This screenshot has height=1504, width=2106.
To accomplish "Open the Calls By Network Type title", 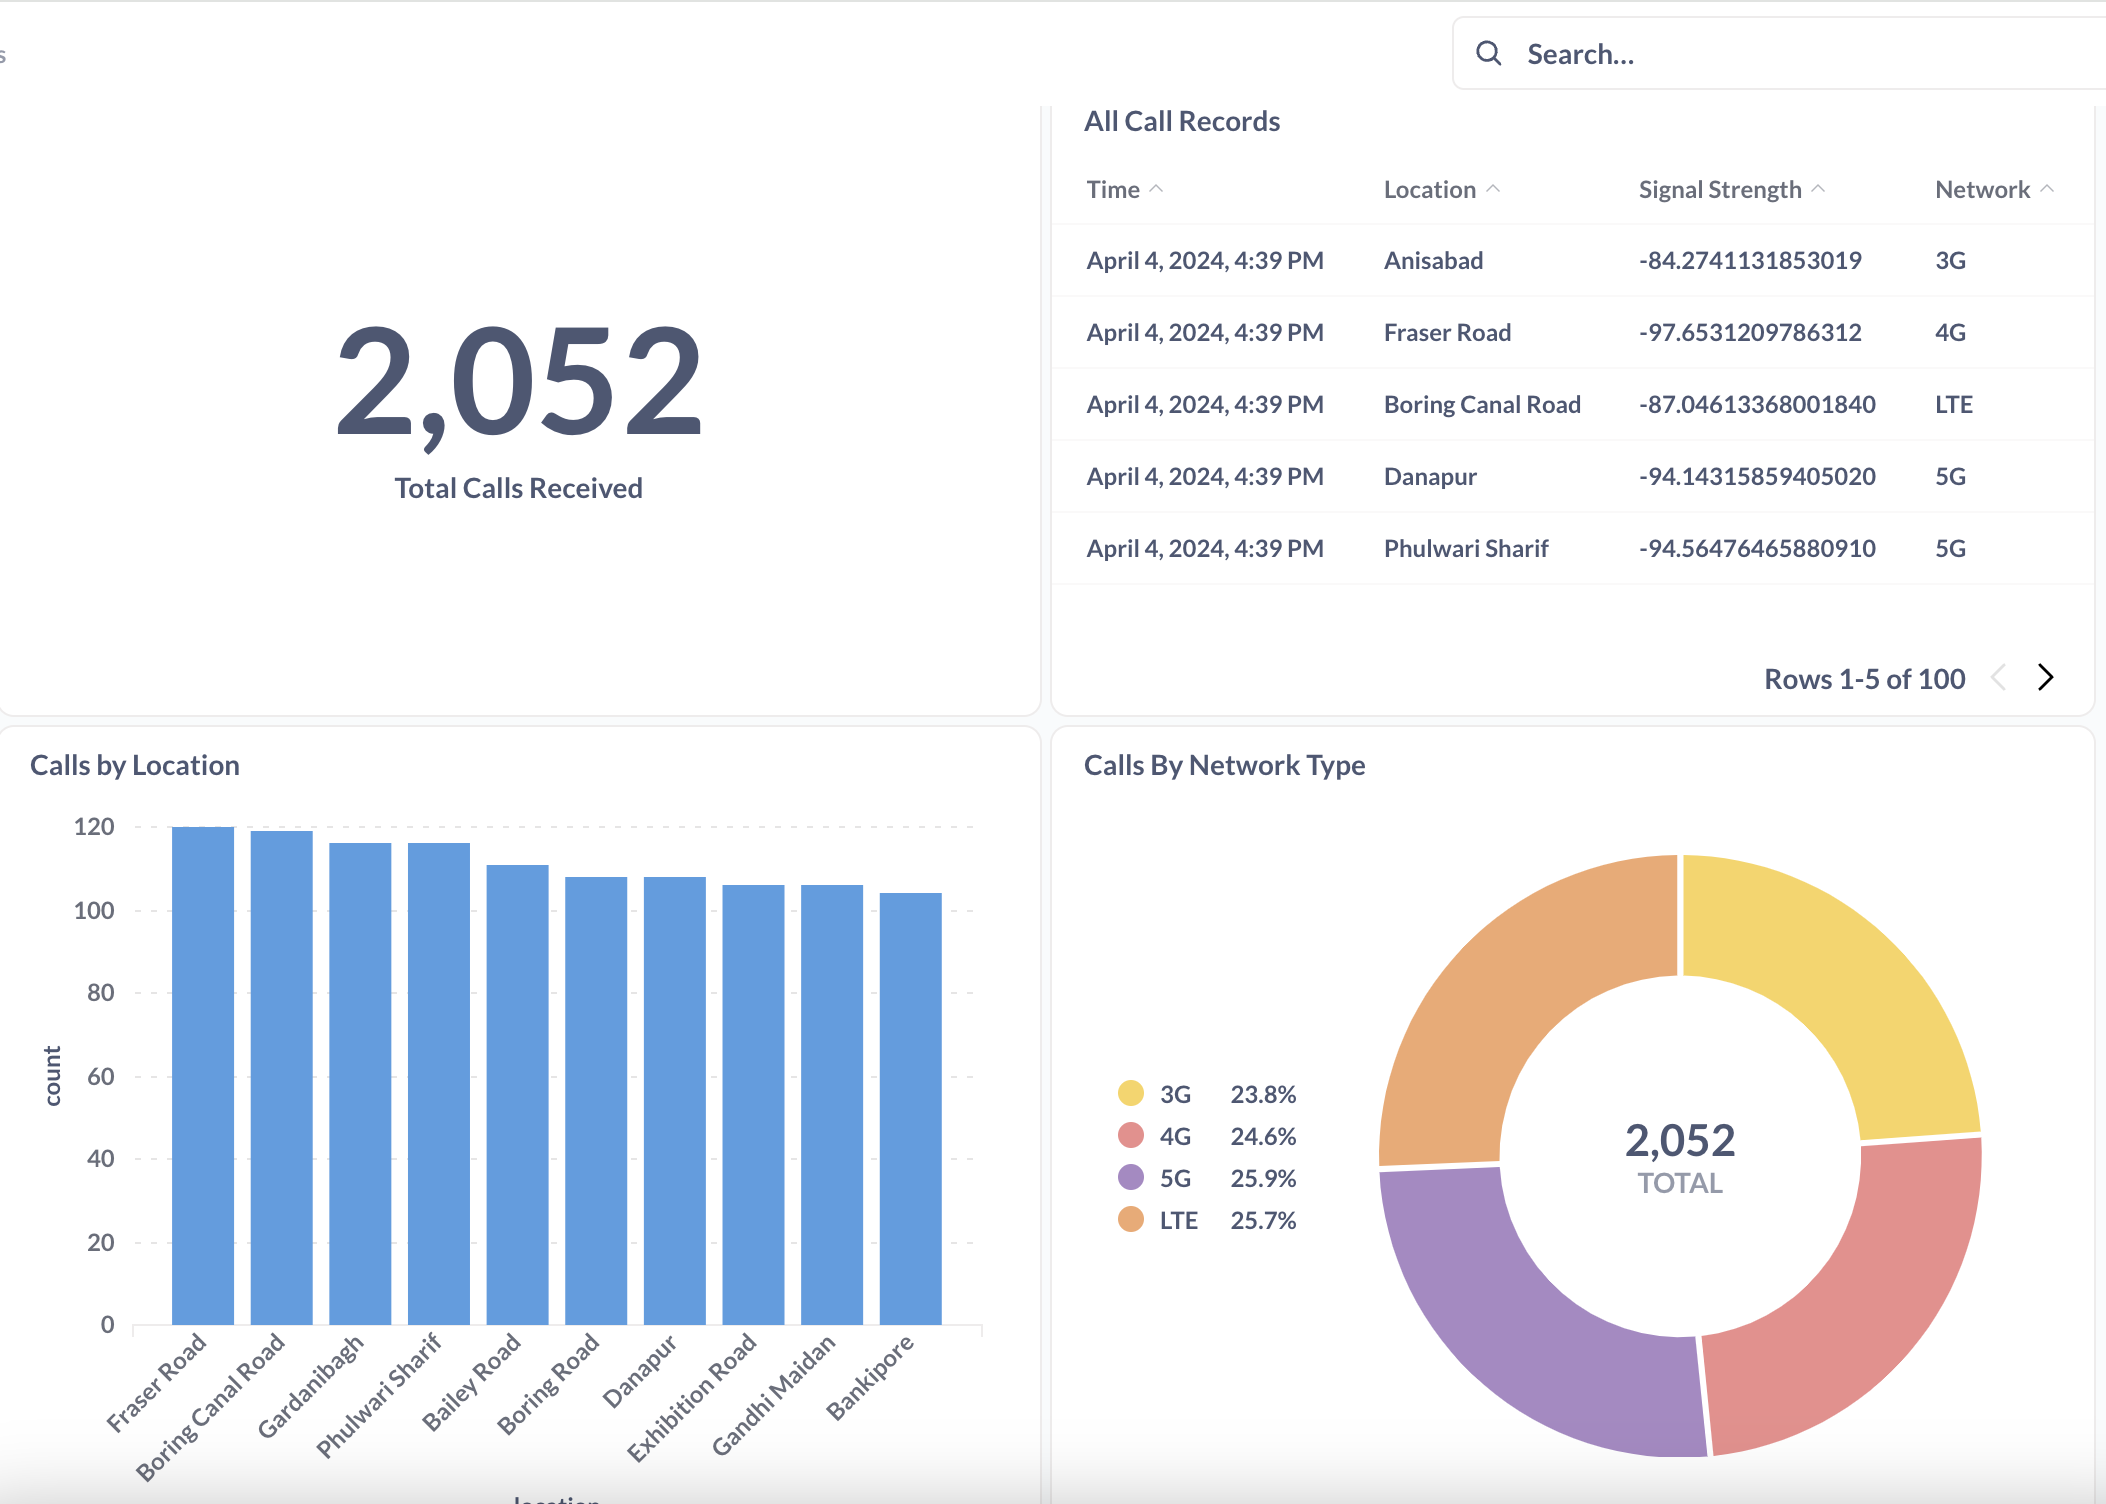I will pyautogui.click(x=1224, y=765).
